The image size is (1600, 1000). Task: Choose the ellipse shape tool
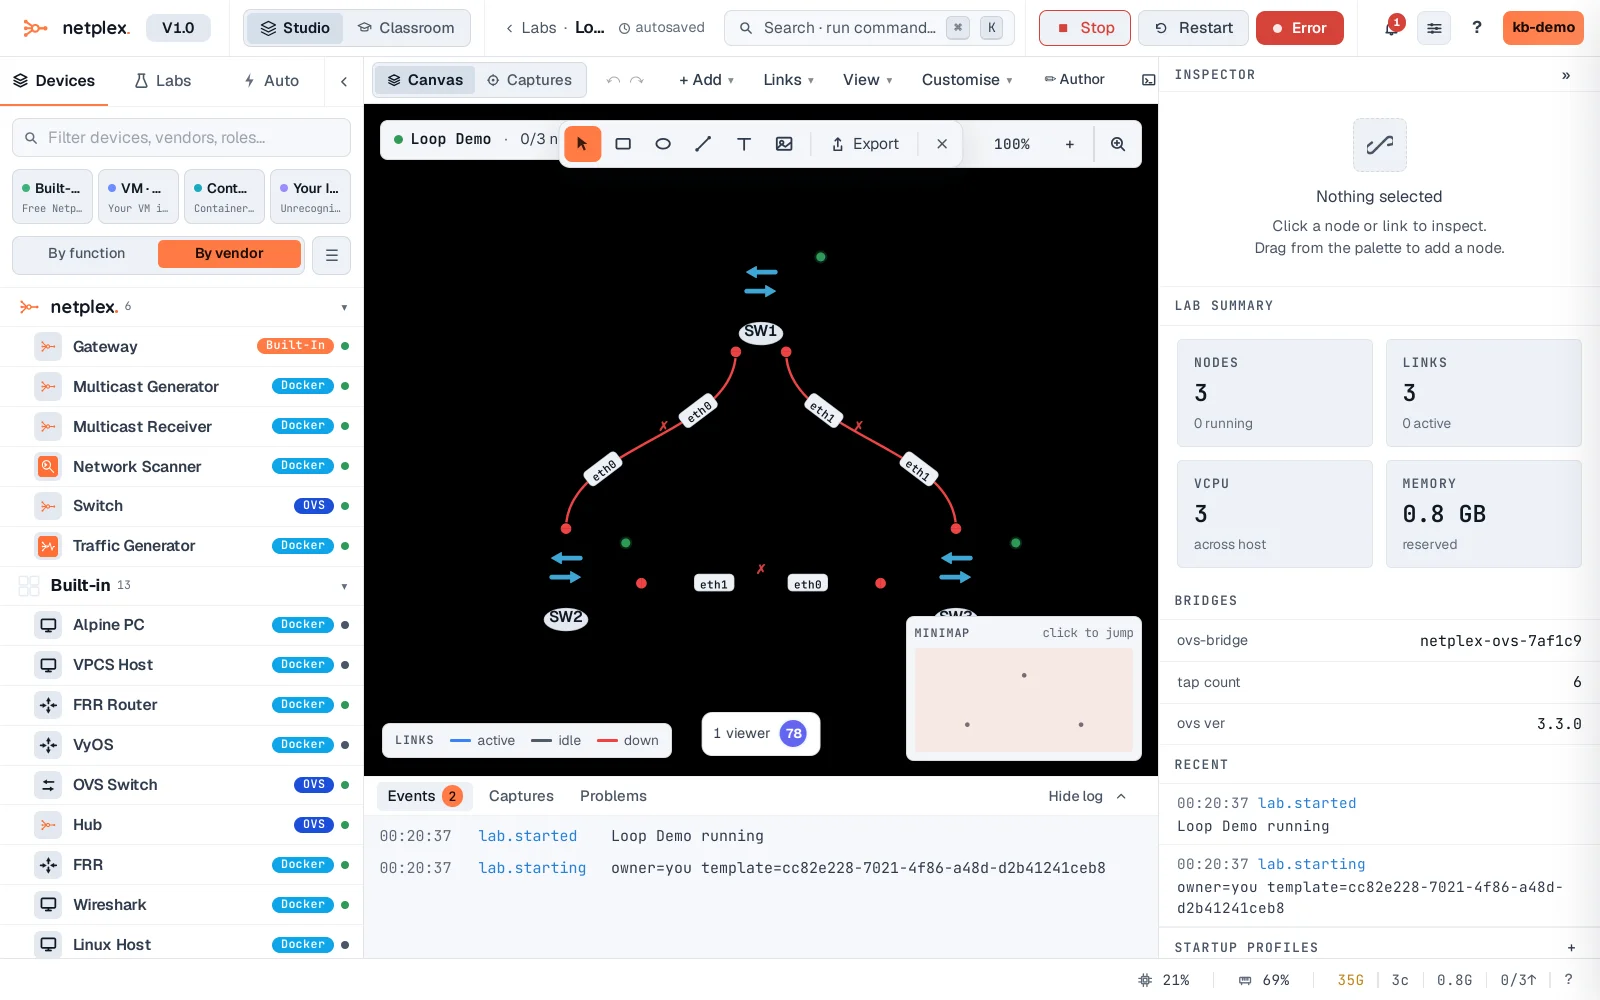[x=663, y=144]
